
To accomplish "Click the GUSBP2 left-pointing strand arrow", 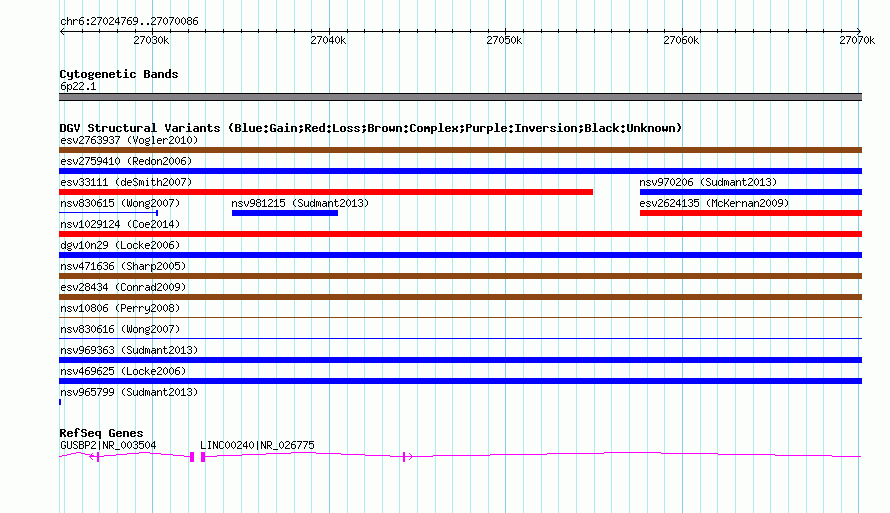I will tap(92, 457).
